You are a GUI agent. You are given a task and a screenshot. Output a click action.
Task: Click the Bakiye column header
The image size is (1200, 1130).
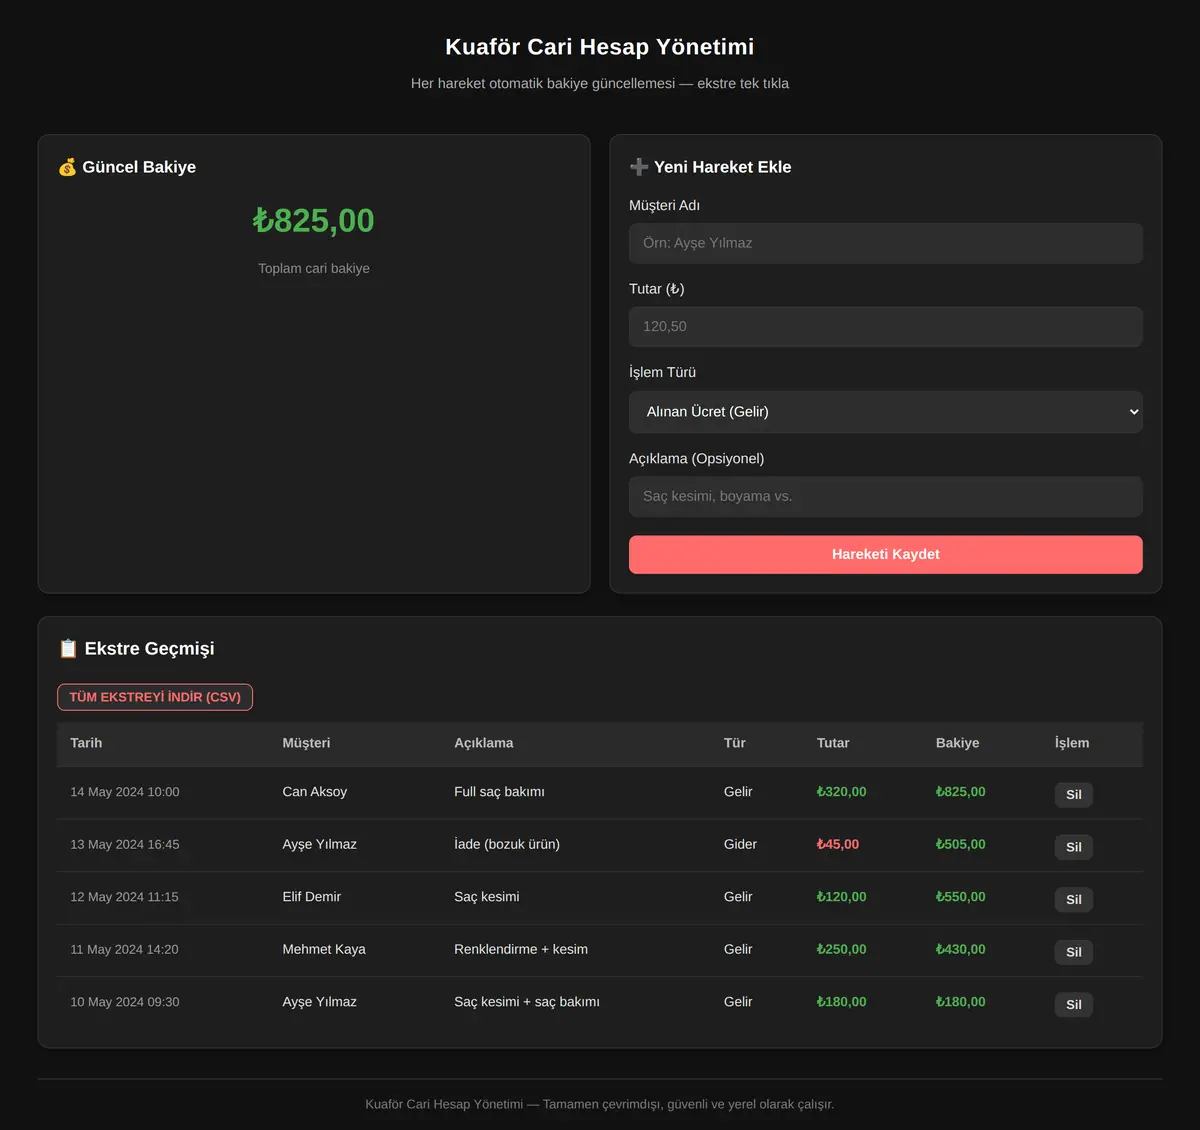957,743
